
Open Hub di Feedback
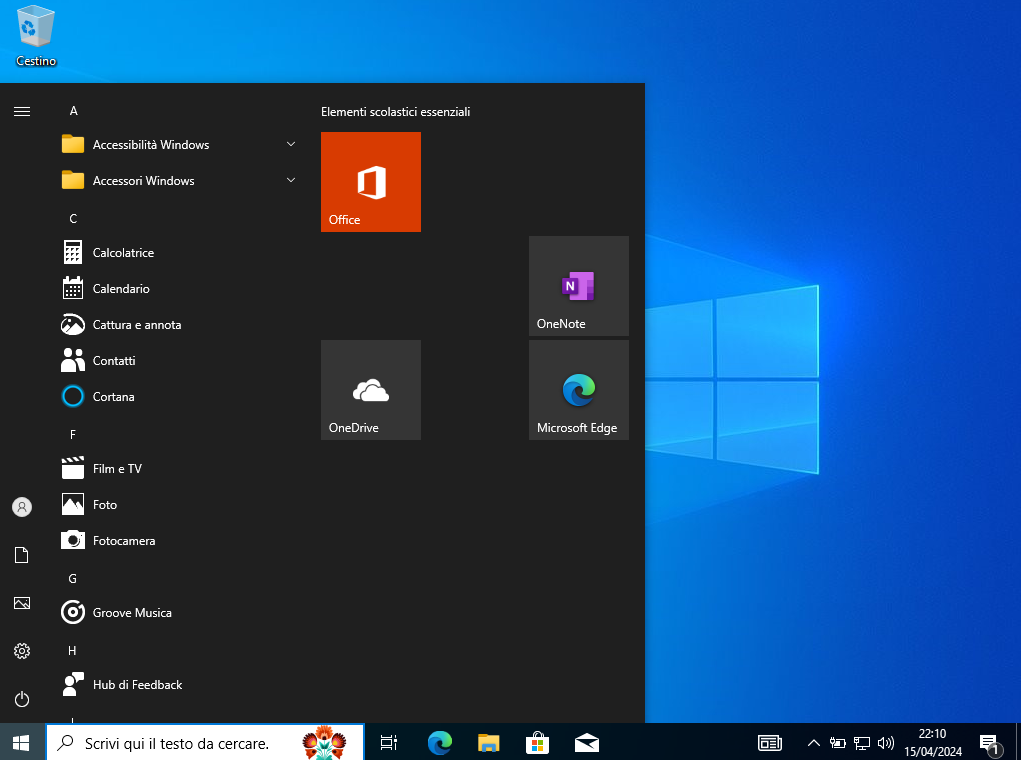coord(179,684)
